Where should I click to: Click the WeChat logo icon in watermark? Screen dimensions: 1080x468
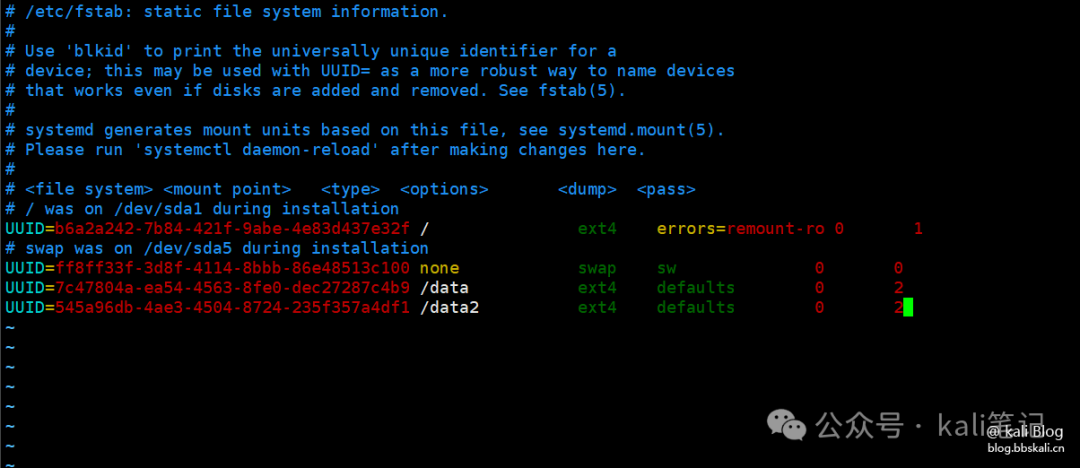pos(787,424)
